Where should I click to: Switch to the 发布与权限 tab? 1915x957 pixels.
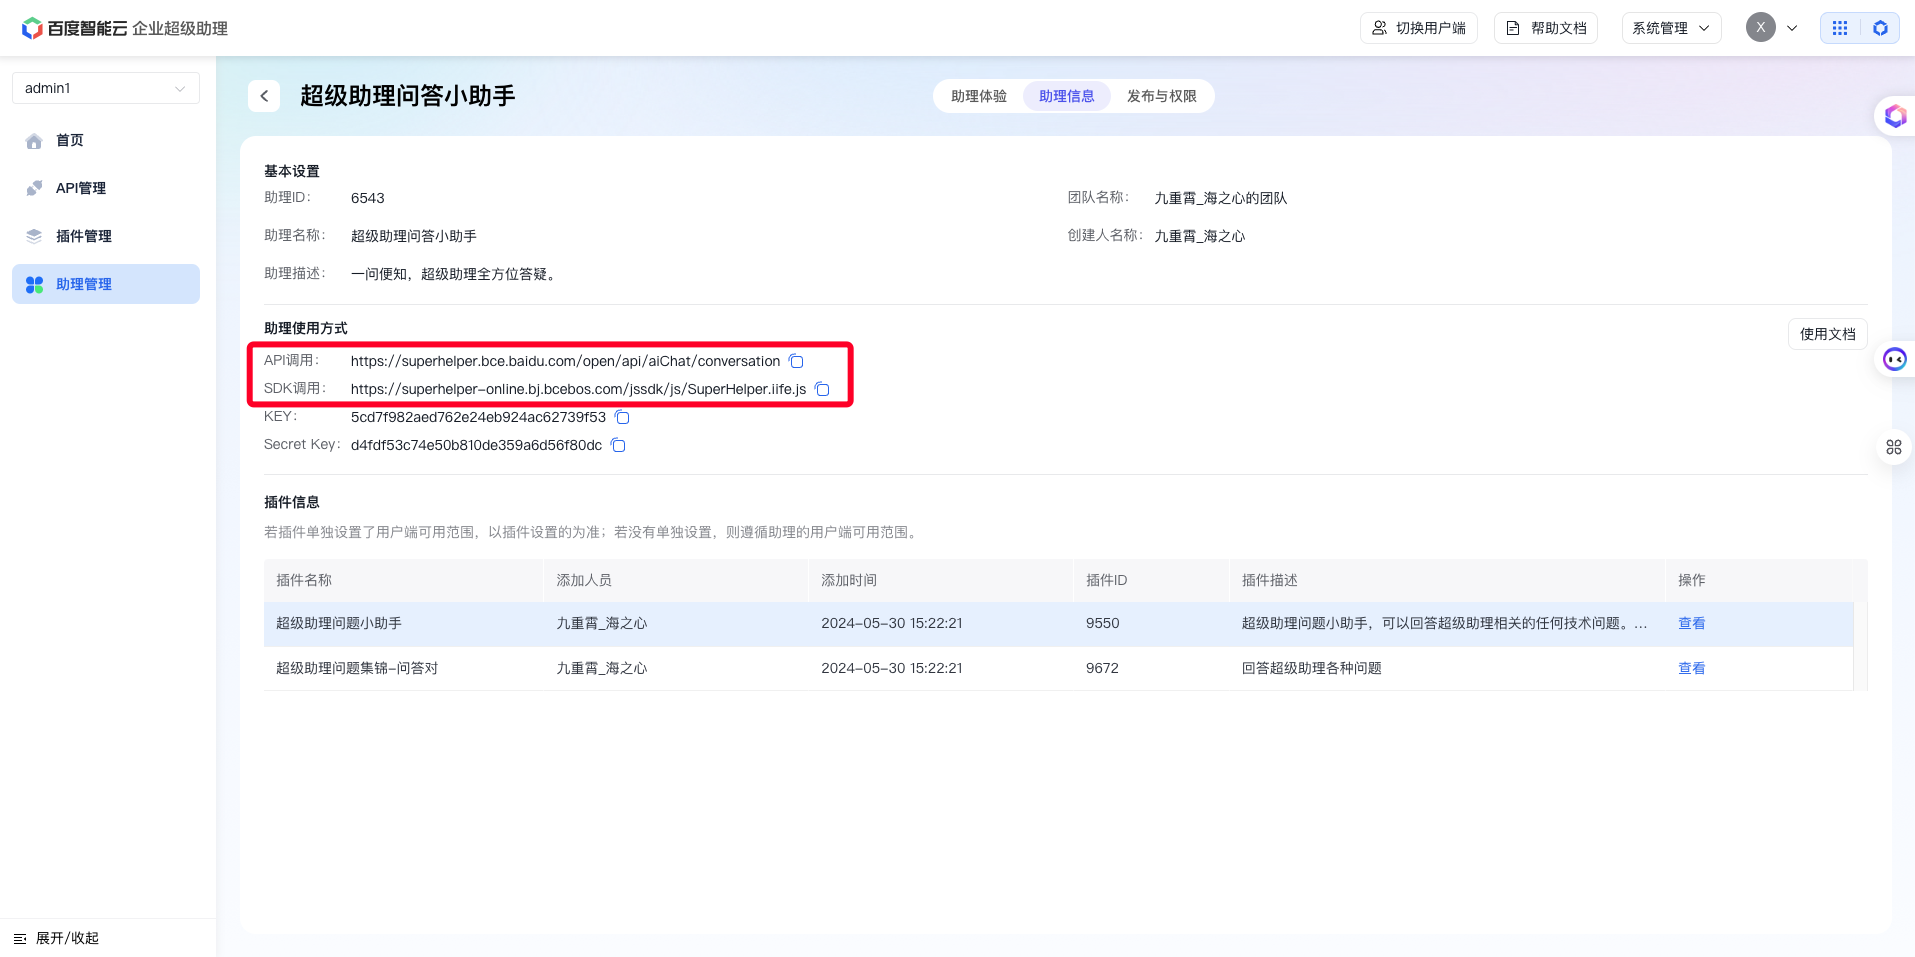pos(1162,96)
